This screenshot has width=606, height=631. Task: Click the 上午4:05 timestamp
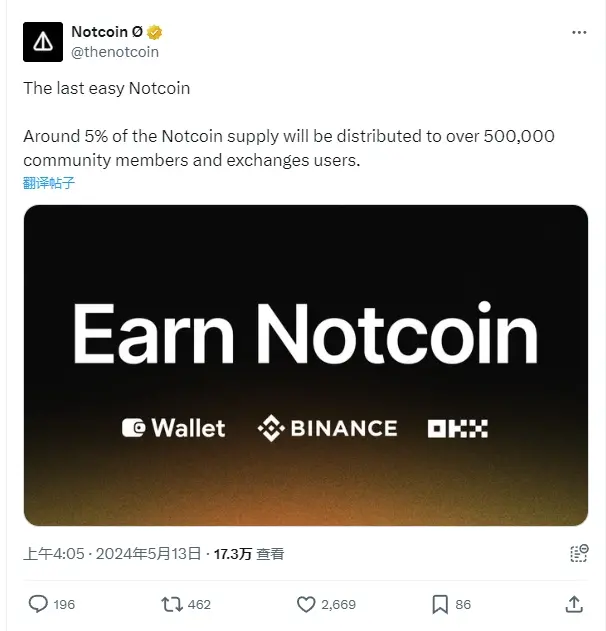click(58, 554)
